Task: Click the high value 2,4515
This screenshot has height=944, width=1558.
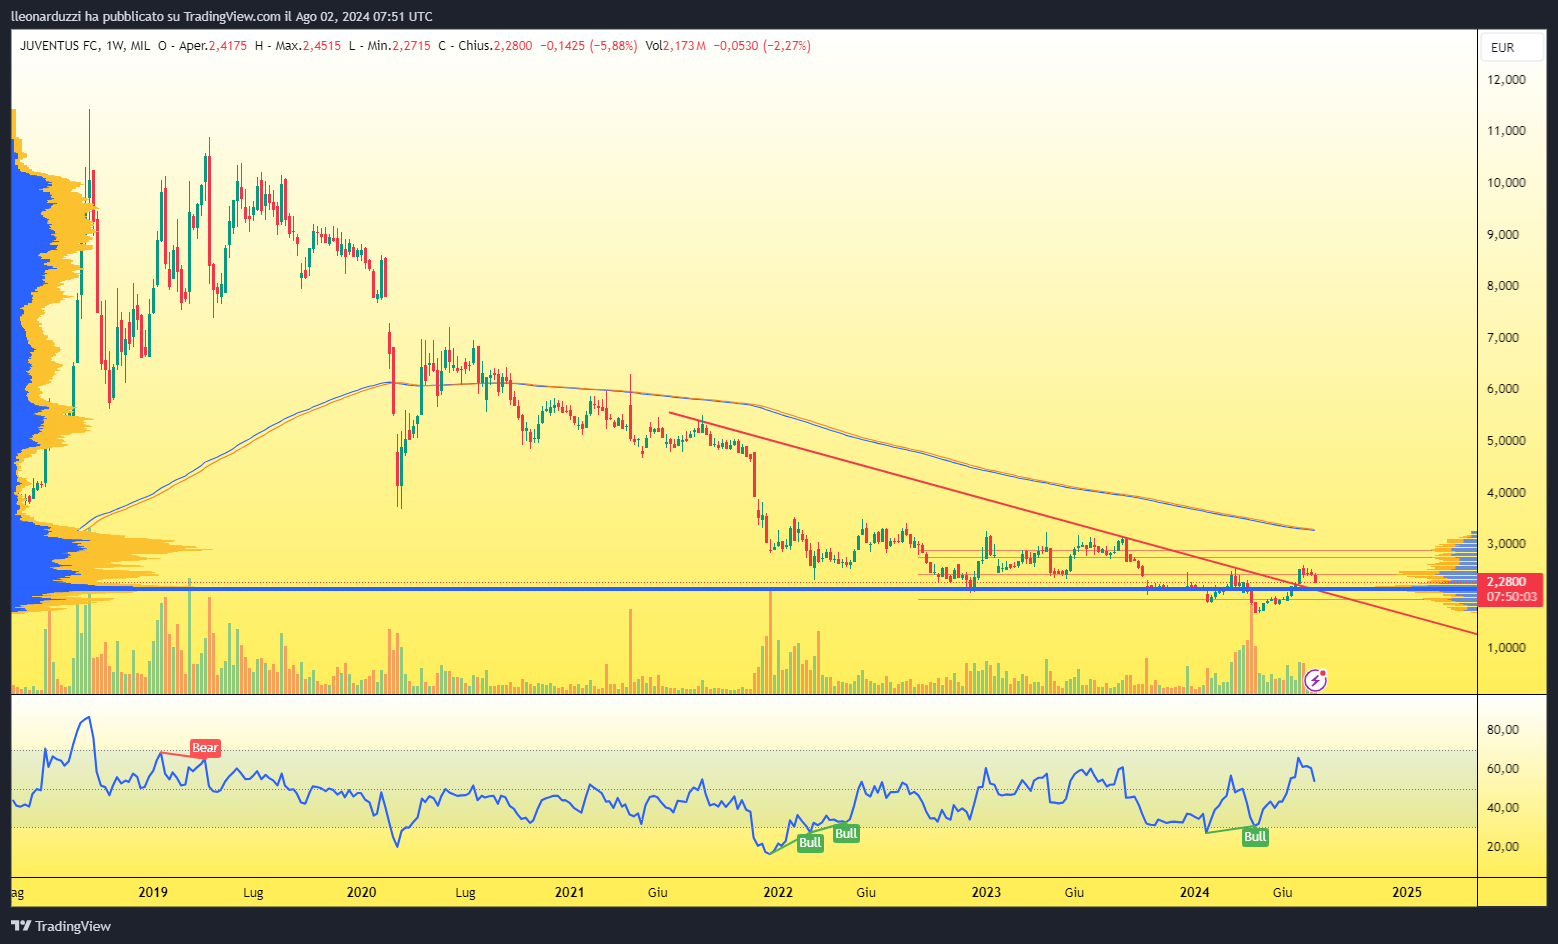Action: tap(321, 46)
